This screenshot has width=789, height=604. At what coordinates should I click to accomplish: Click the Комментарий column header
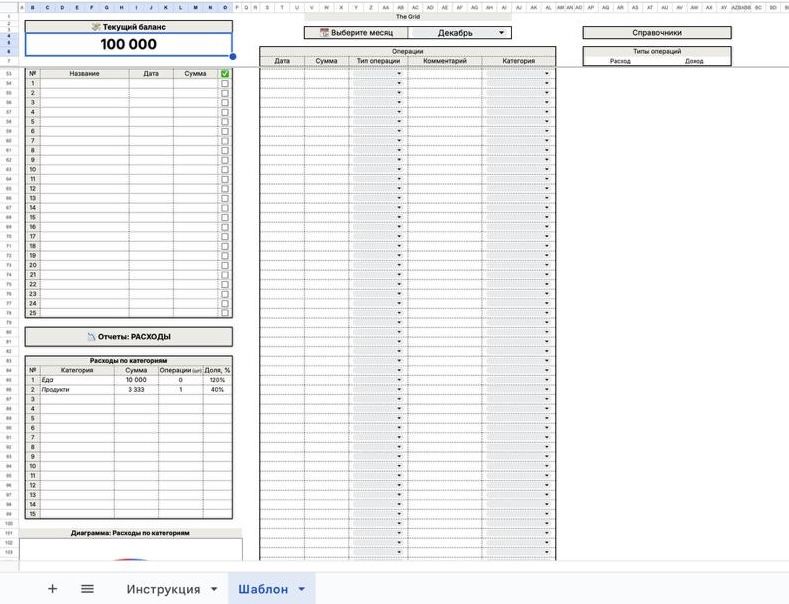coord(445,61)
